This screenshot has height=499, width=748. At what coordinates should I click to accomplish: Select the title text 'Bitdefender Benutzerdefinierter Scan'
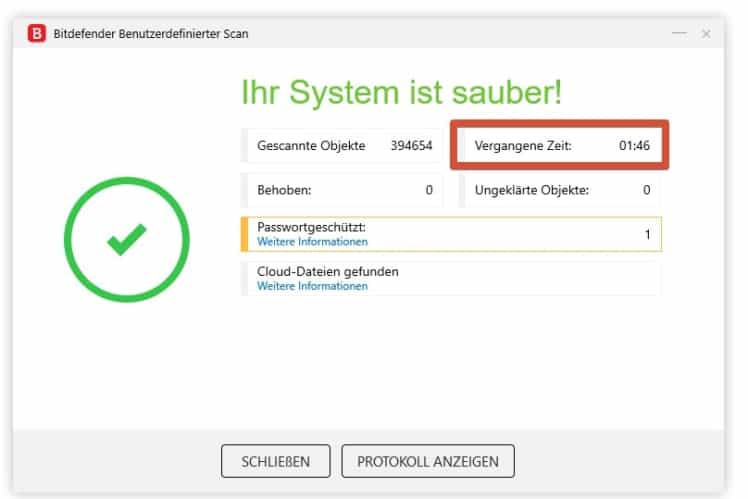point(151,34)
